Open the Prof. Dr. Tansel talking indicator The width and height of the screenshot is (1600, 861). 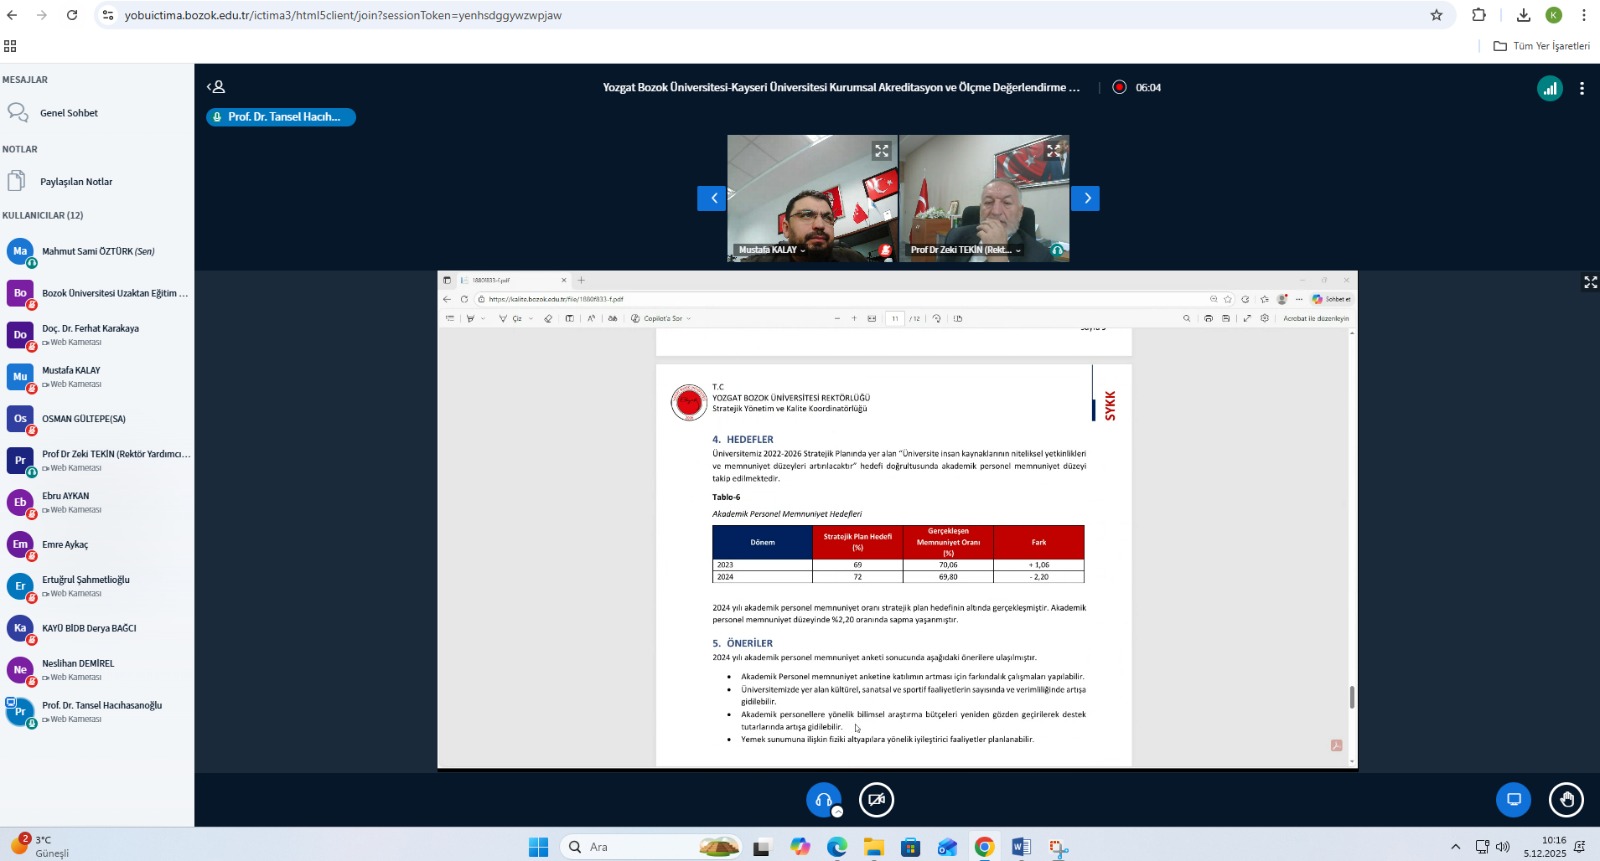point(281,117)
